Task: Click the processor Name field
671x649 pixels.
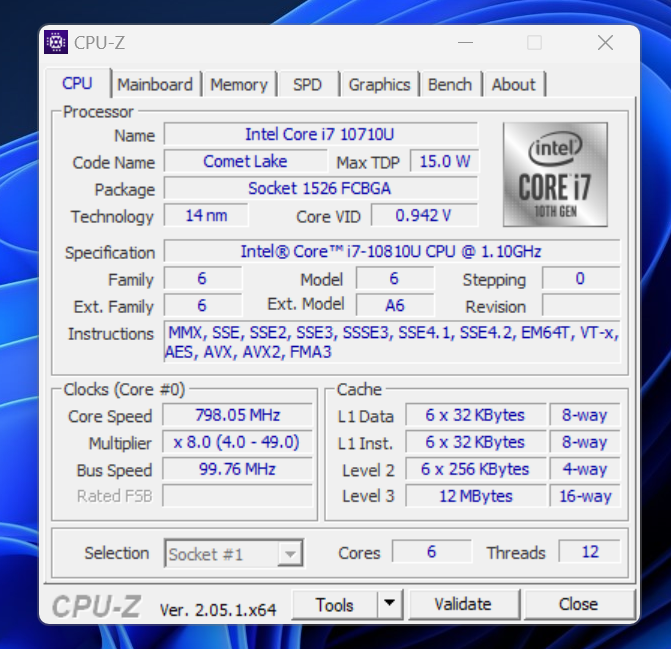Action: tap(320, 134)
